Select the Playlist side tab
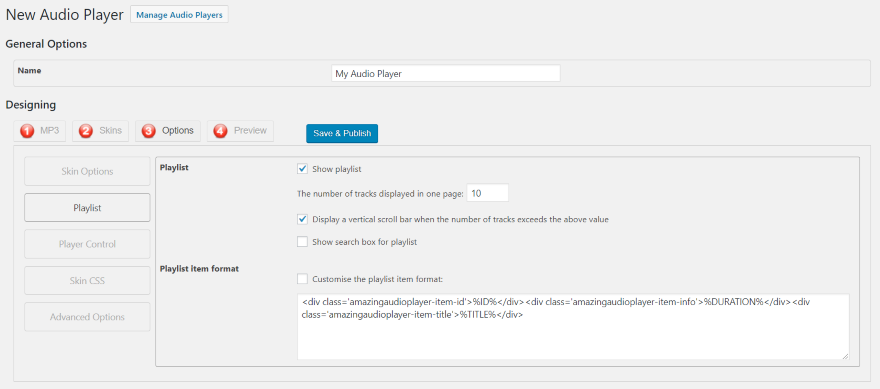Screen dimensions: 880x389 pos(87,208)
